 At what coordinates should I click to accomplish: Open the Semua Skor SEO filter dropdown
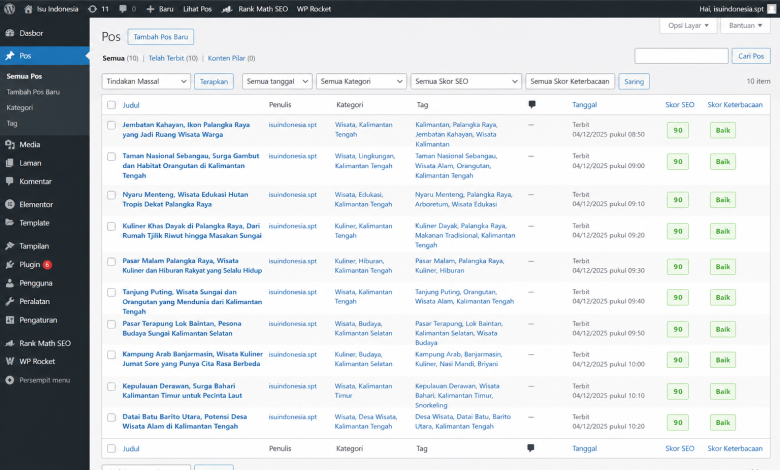[466, 81]
